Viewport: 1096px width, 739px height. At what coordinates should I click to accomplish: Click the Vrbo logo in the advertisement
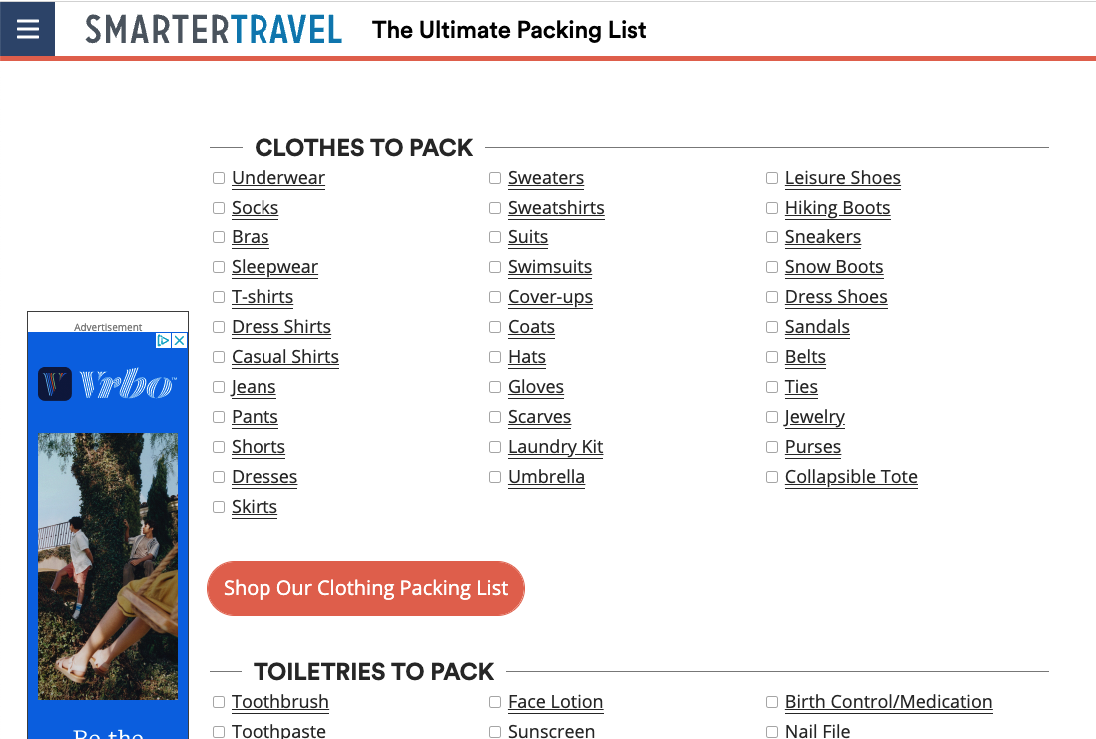(107, 383)
